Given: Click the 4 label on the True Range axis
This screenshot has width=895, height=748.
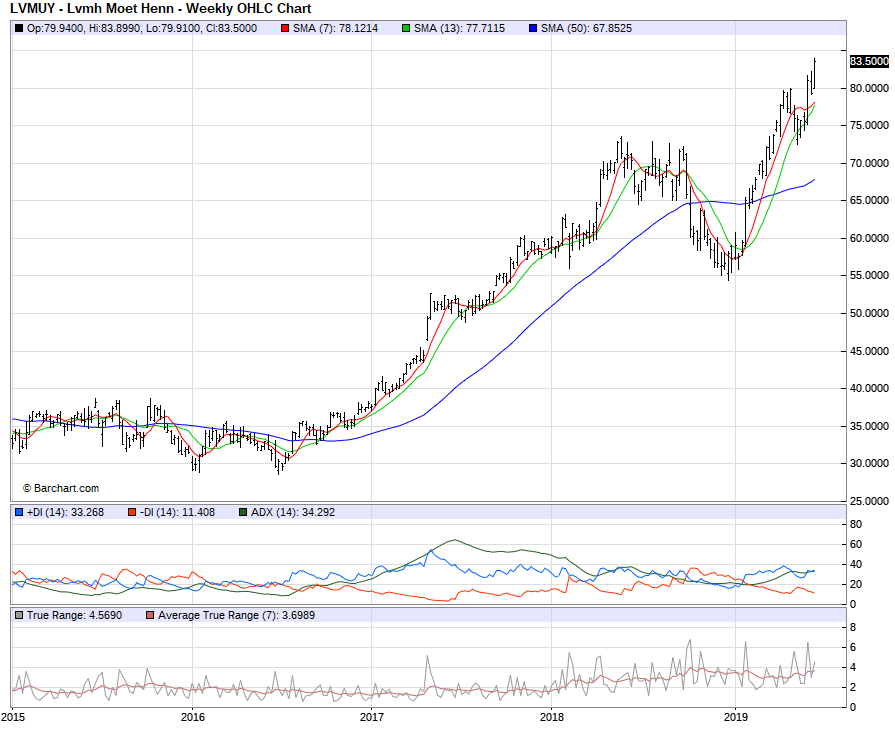Looking at the screenshot, I should pyautogui.click(x=853, y=667).
